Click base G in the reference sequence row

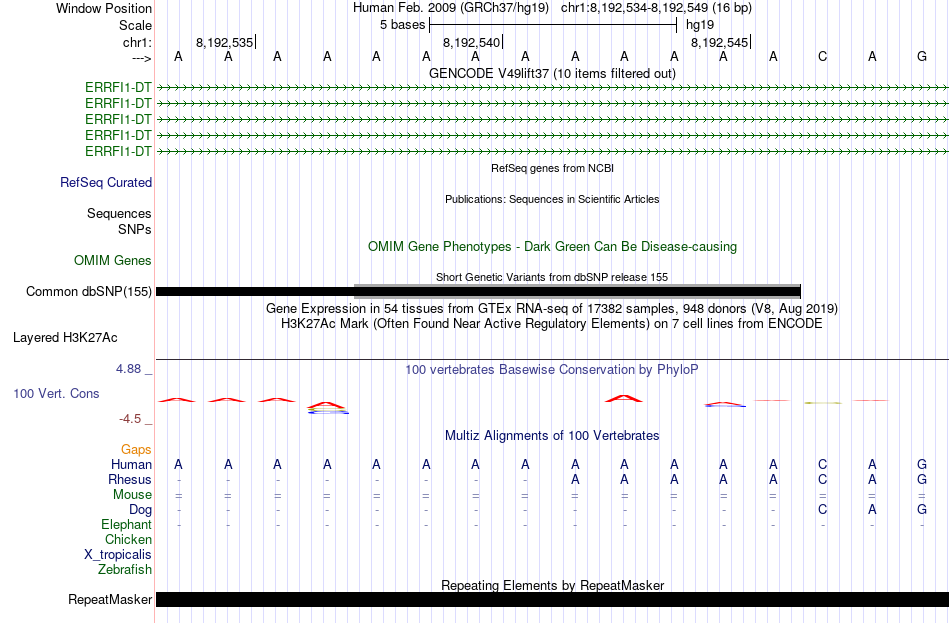point(922,56)
